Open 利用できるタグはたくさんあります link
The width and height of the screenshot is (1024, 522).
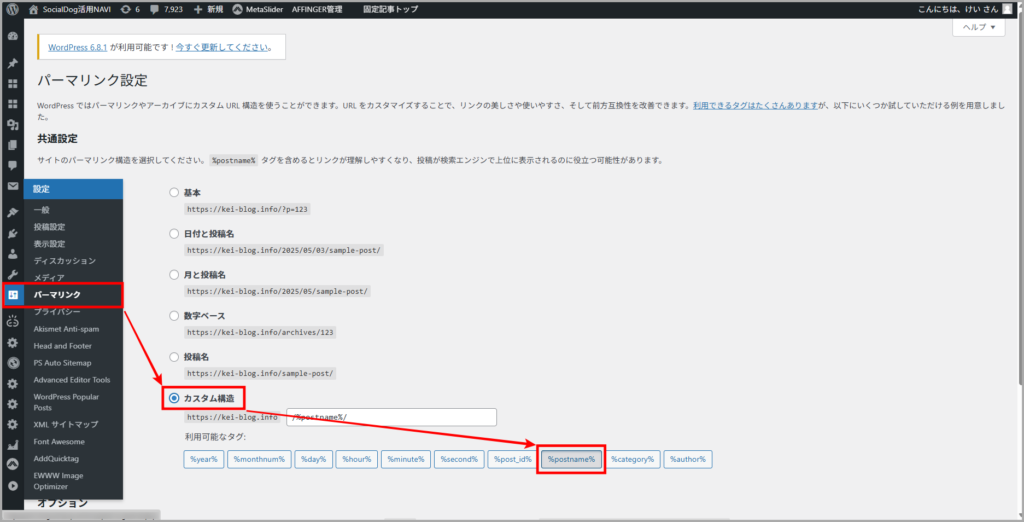click(756, 105)
